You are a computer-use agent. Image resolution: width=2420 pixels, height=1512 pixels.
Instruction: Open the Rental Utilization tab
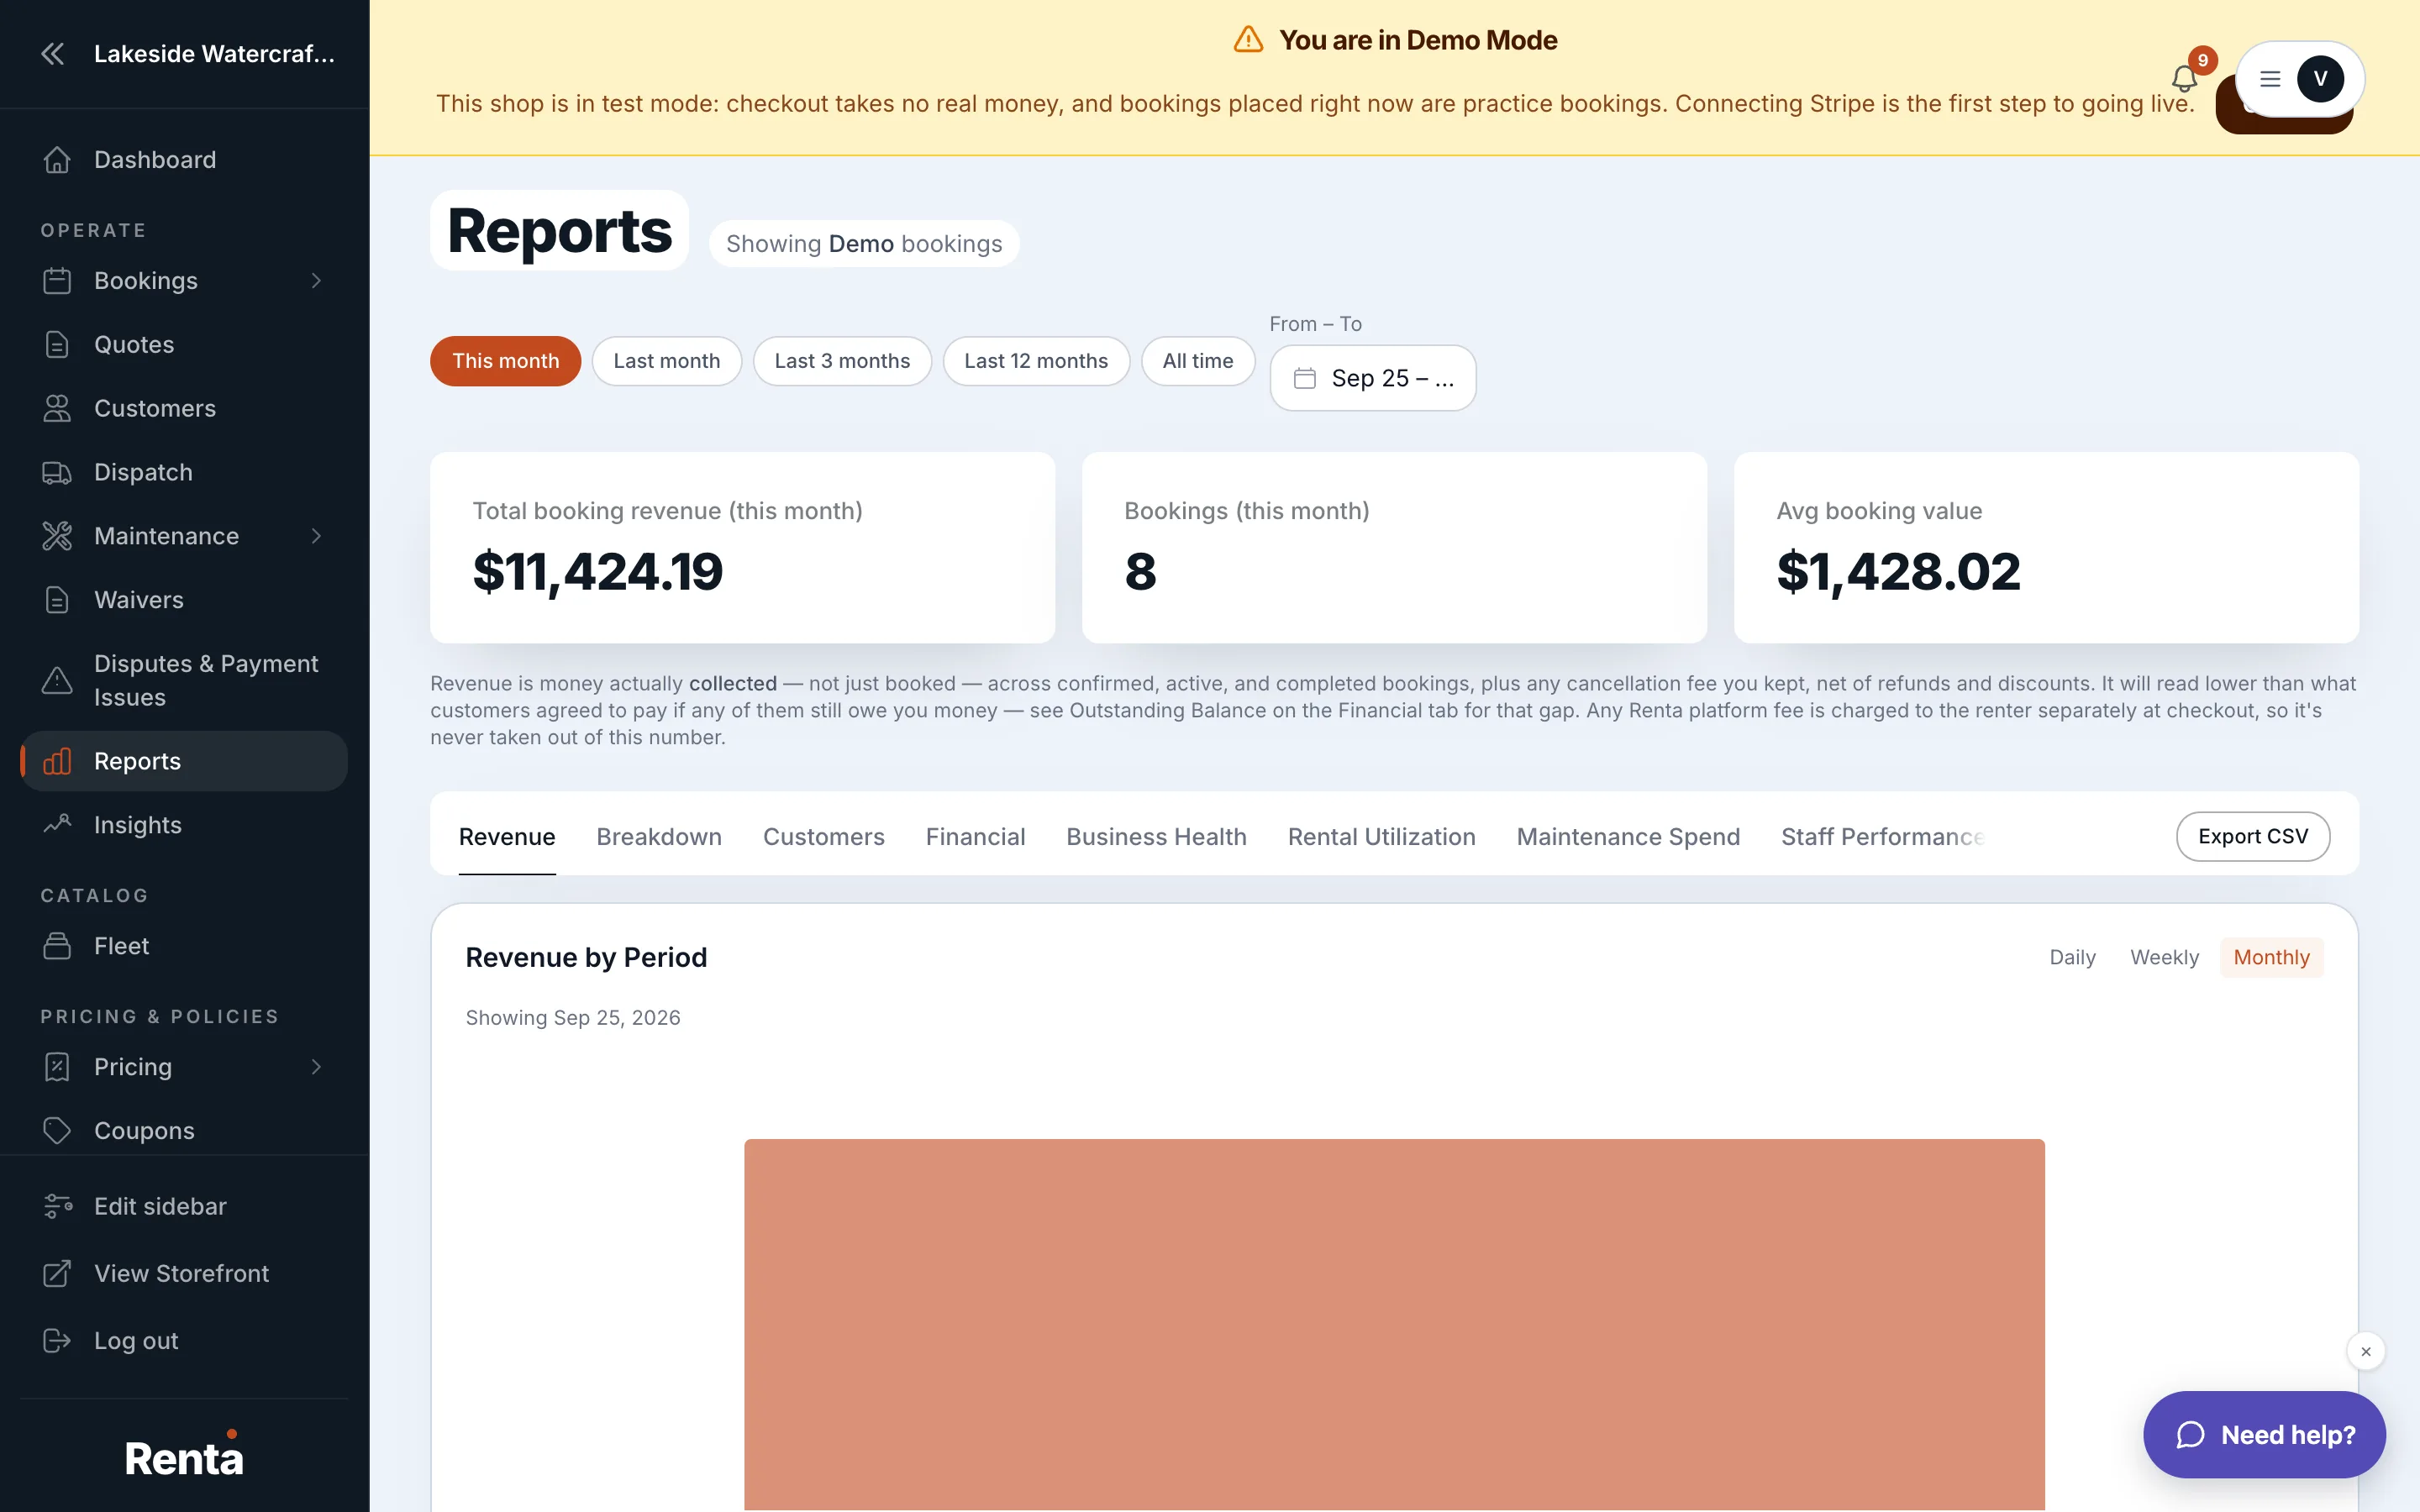pos(1381,836)
